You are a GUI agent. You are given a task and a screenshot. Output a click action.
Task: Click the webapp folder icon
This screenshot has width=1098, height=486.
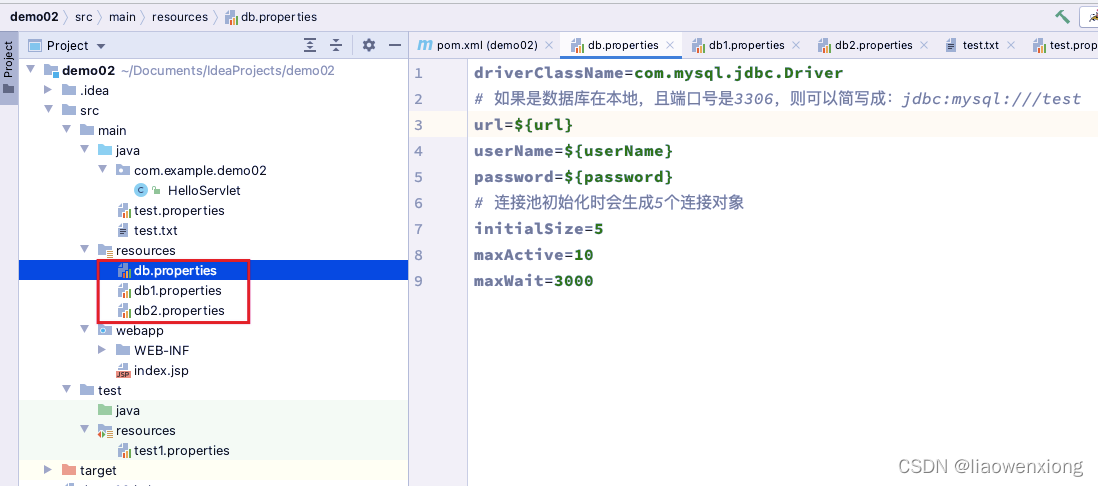click(105, 330)
